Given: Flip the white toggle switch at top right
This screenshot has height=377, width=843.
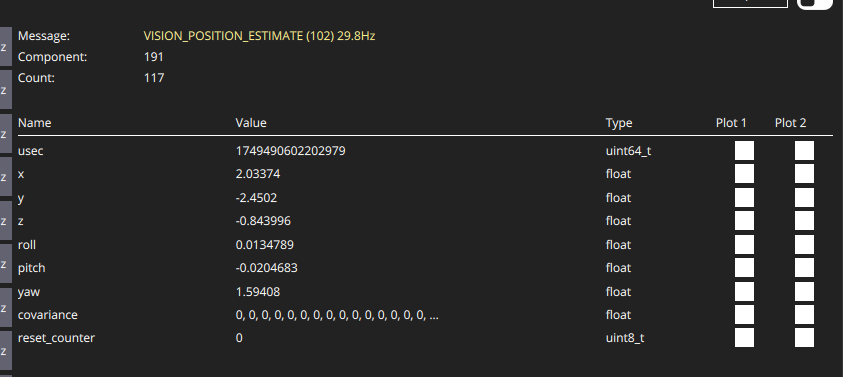Looking at the screenshot, I should [814, 3].
